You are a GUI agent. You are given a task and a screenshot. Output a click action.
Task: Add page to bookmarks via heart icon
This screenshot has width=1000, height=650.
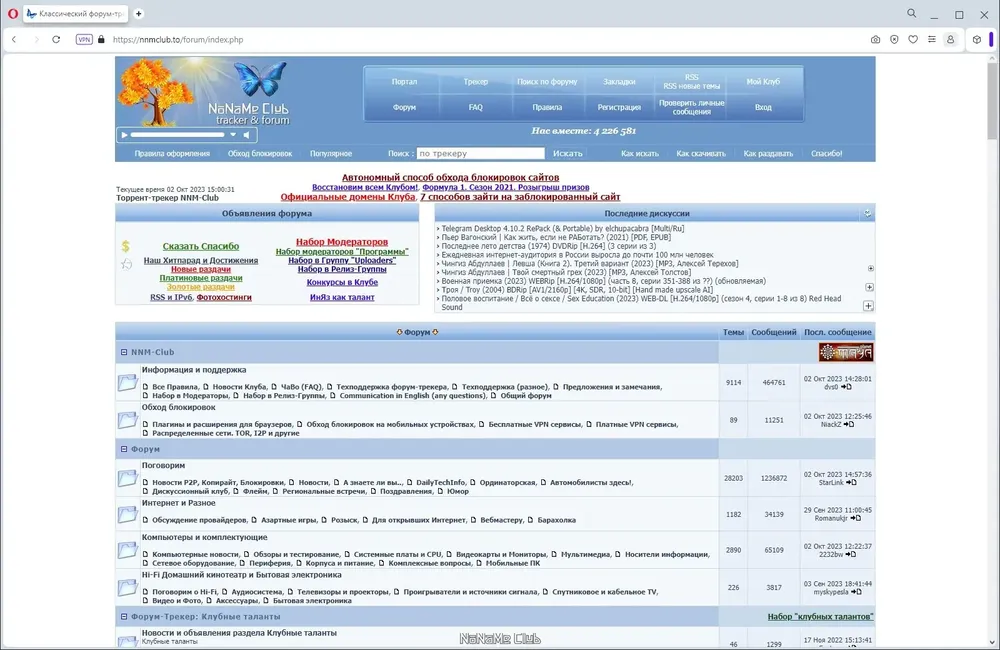tap(913, 40)
